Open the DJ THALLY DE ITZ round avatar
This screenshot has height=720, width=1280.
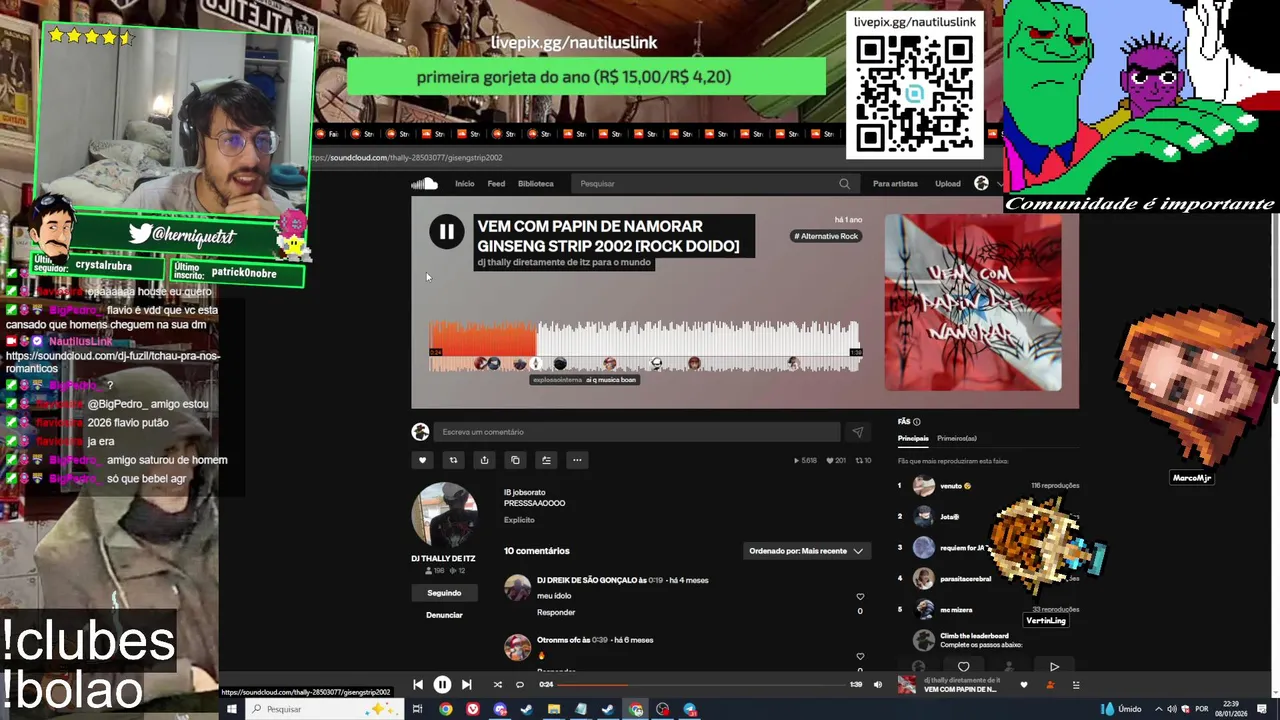pos(444,515)
